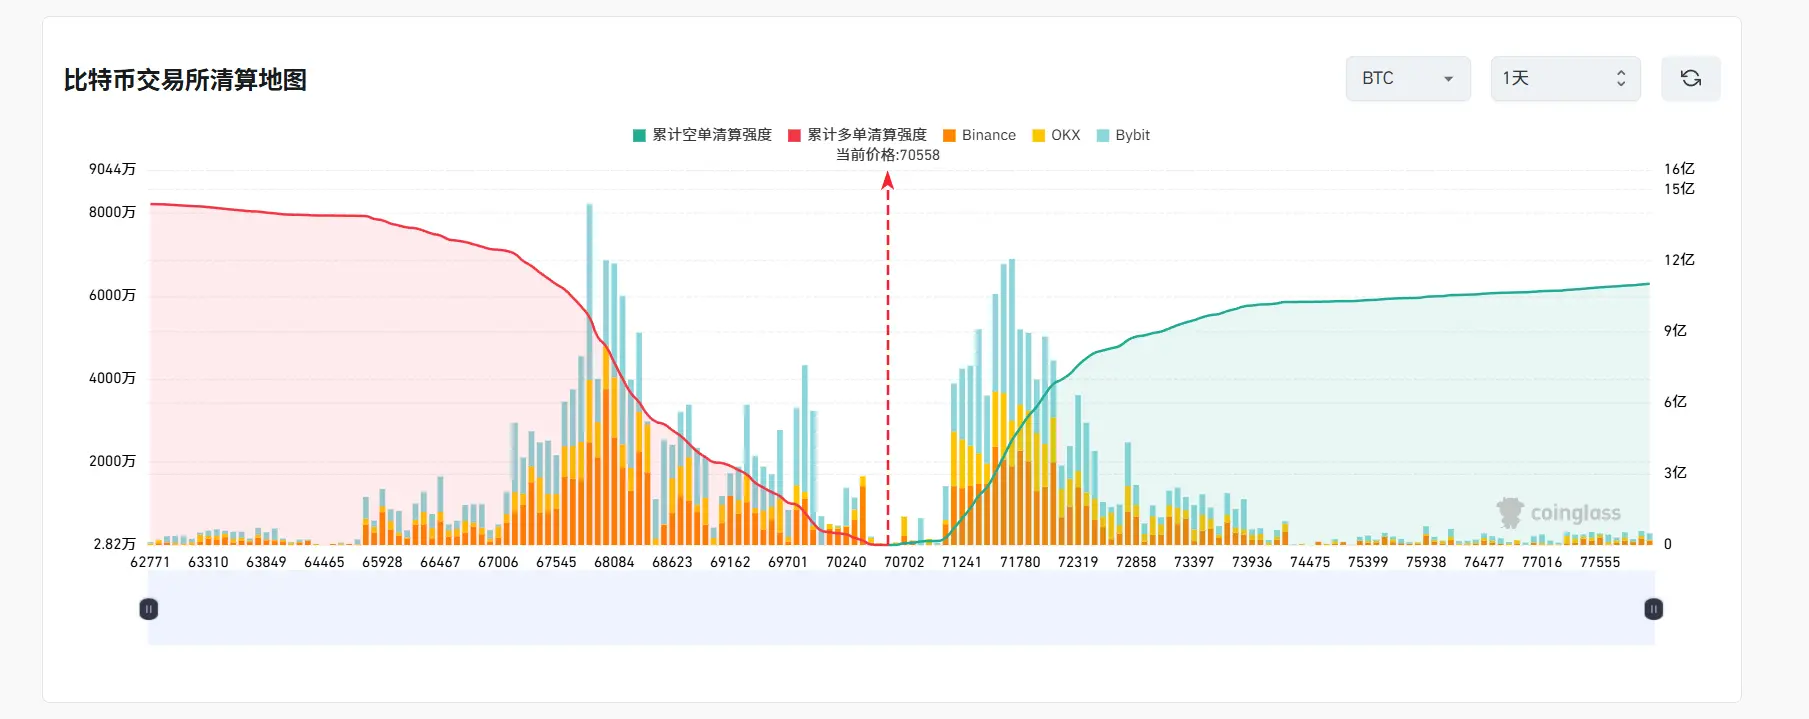The width and height of the screenshot is (1809, 719).
Task: Click right axis value 3亿
Action: point(1675,473)
